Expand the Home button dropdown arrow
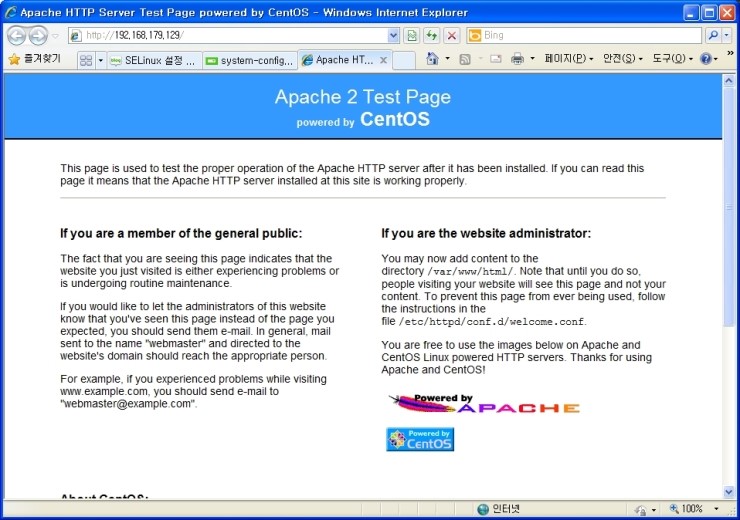Viewport: 740px width, 520px height. click(x=447, y=59)
